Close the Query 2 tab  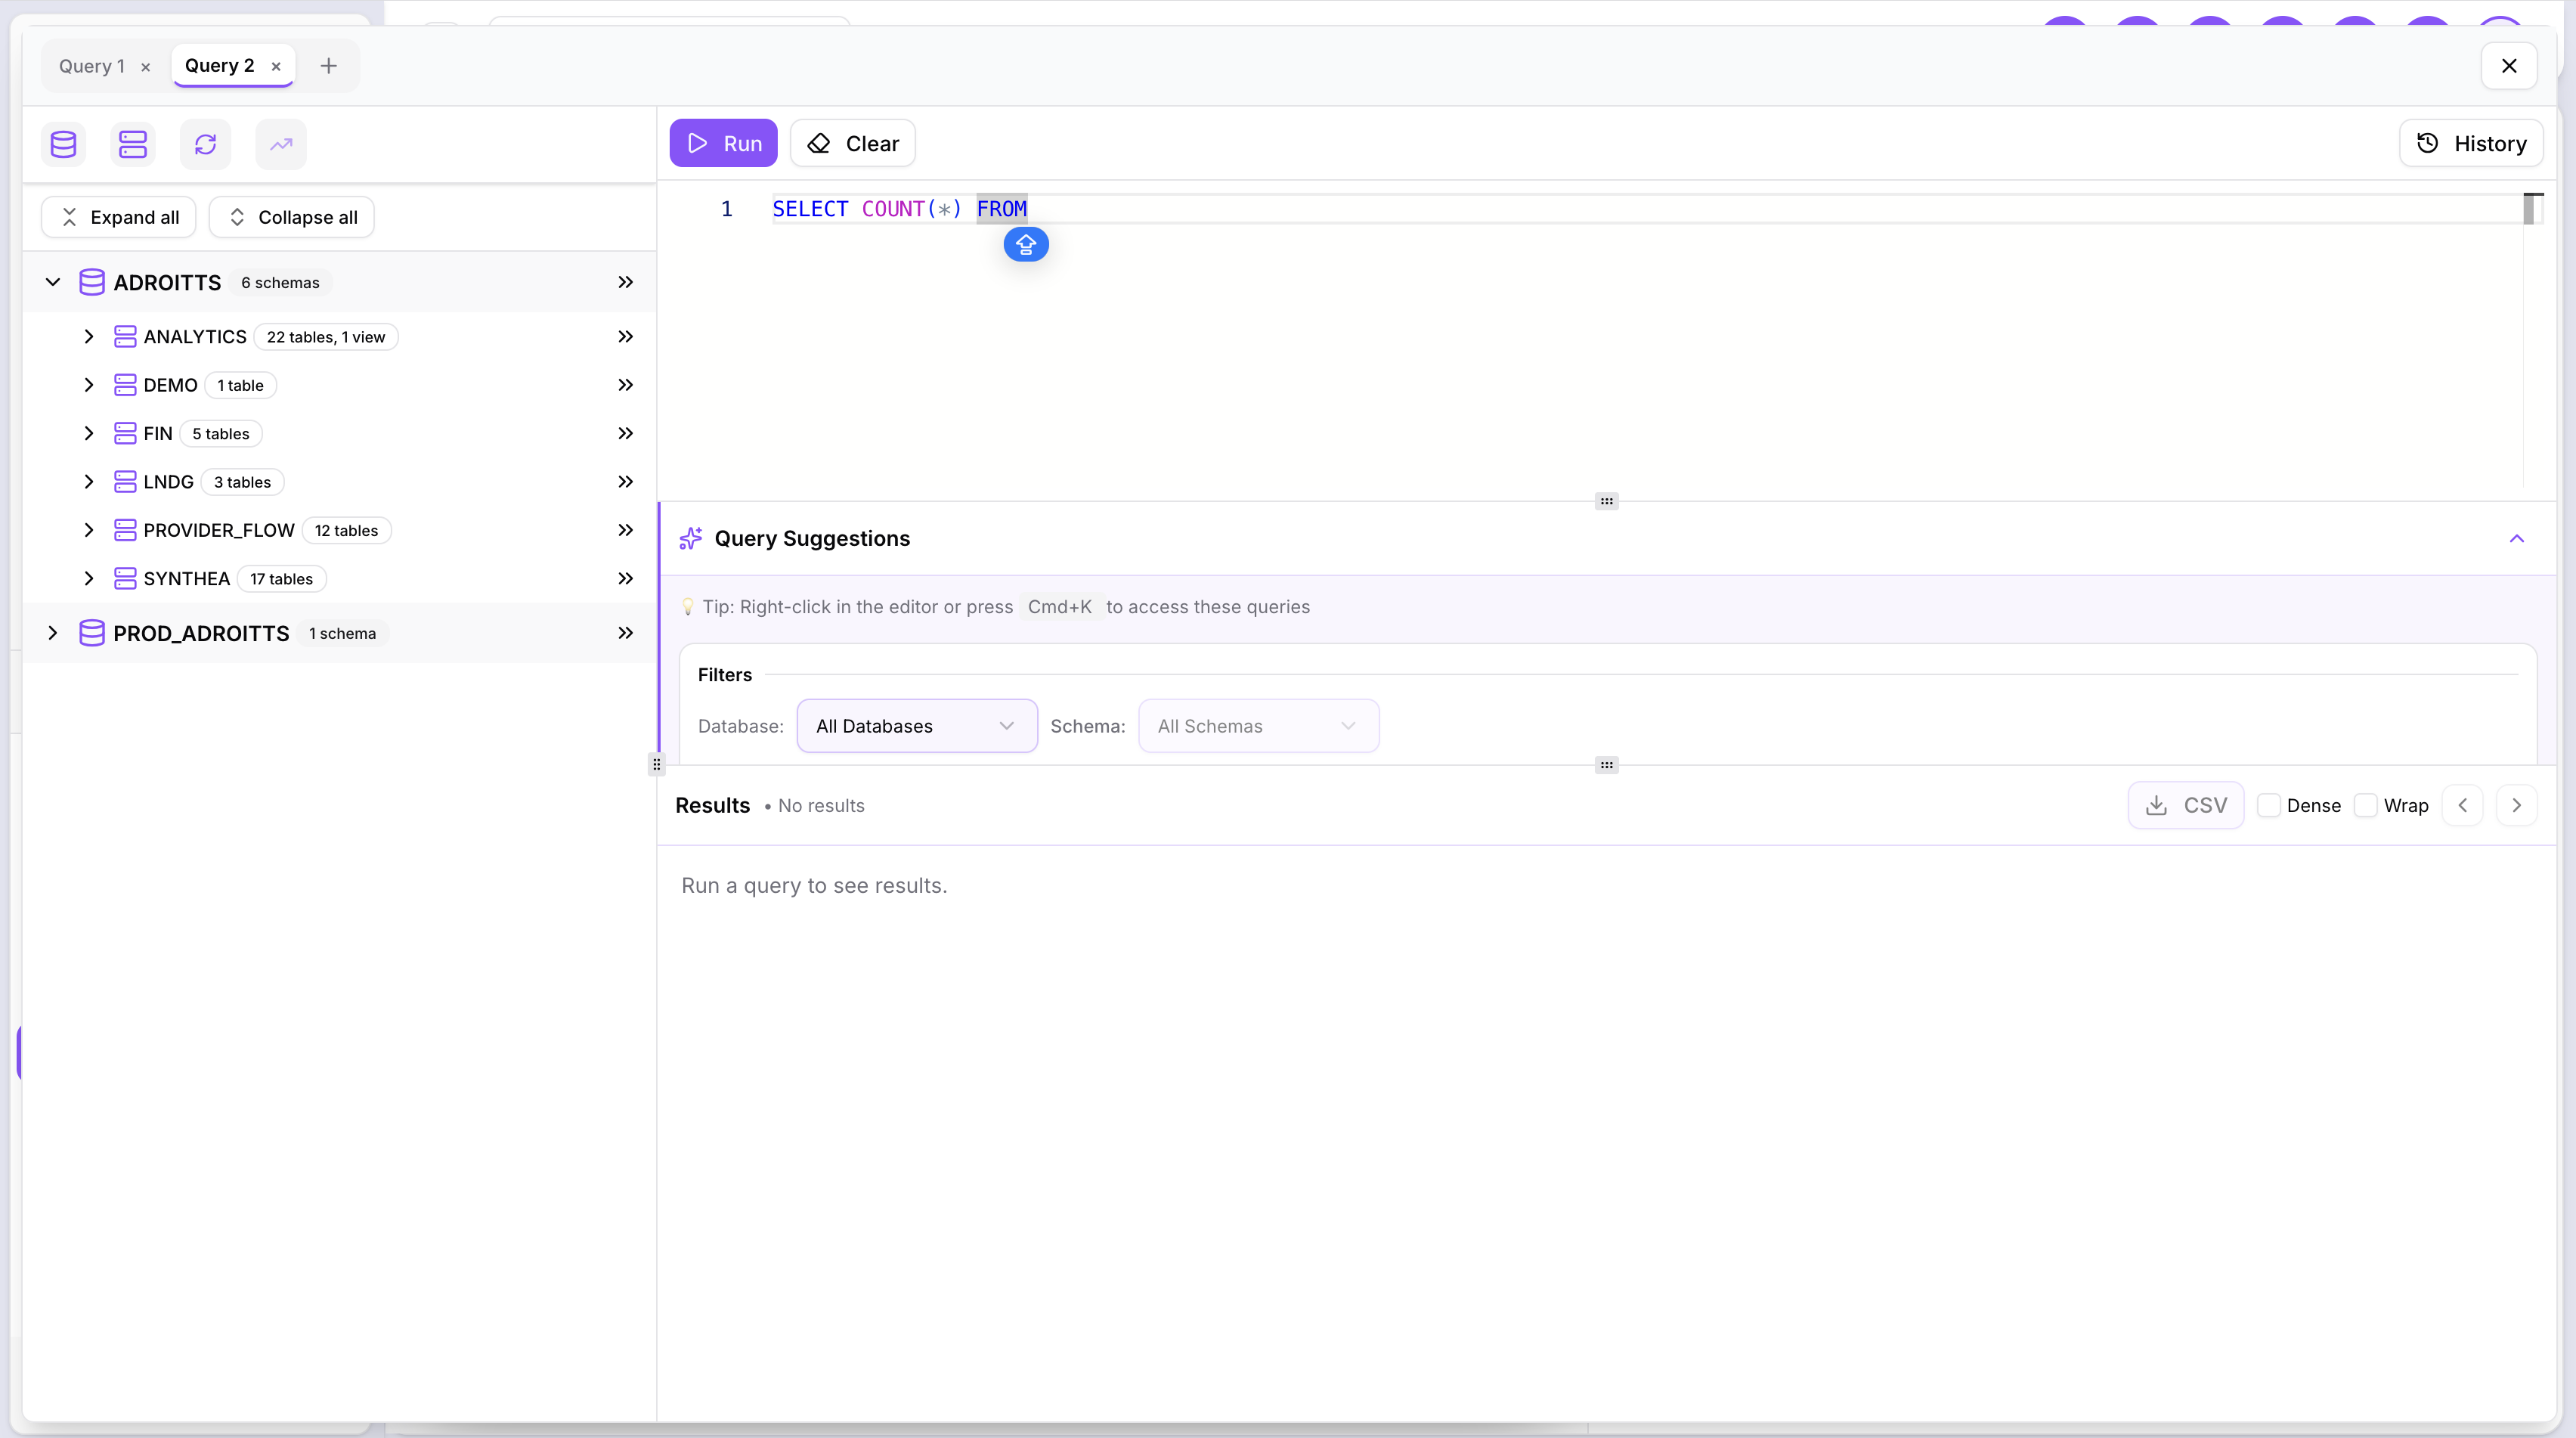276,67
